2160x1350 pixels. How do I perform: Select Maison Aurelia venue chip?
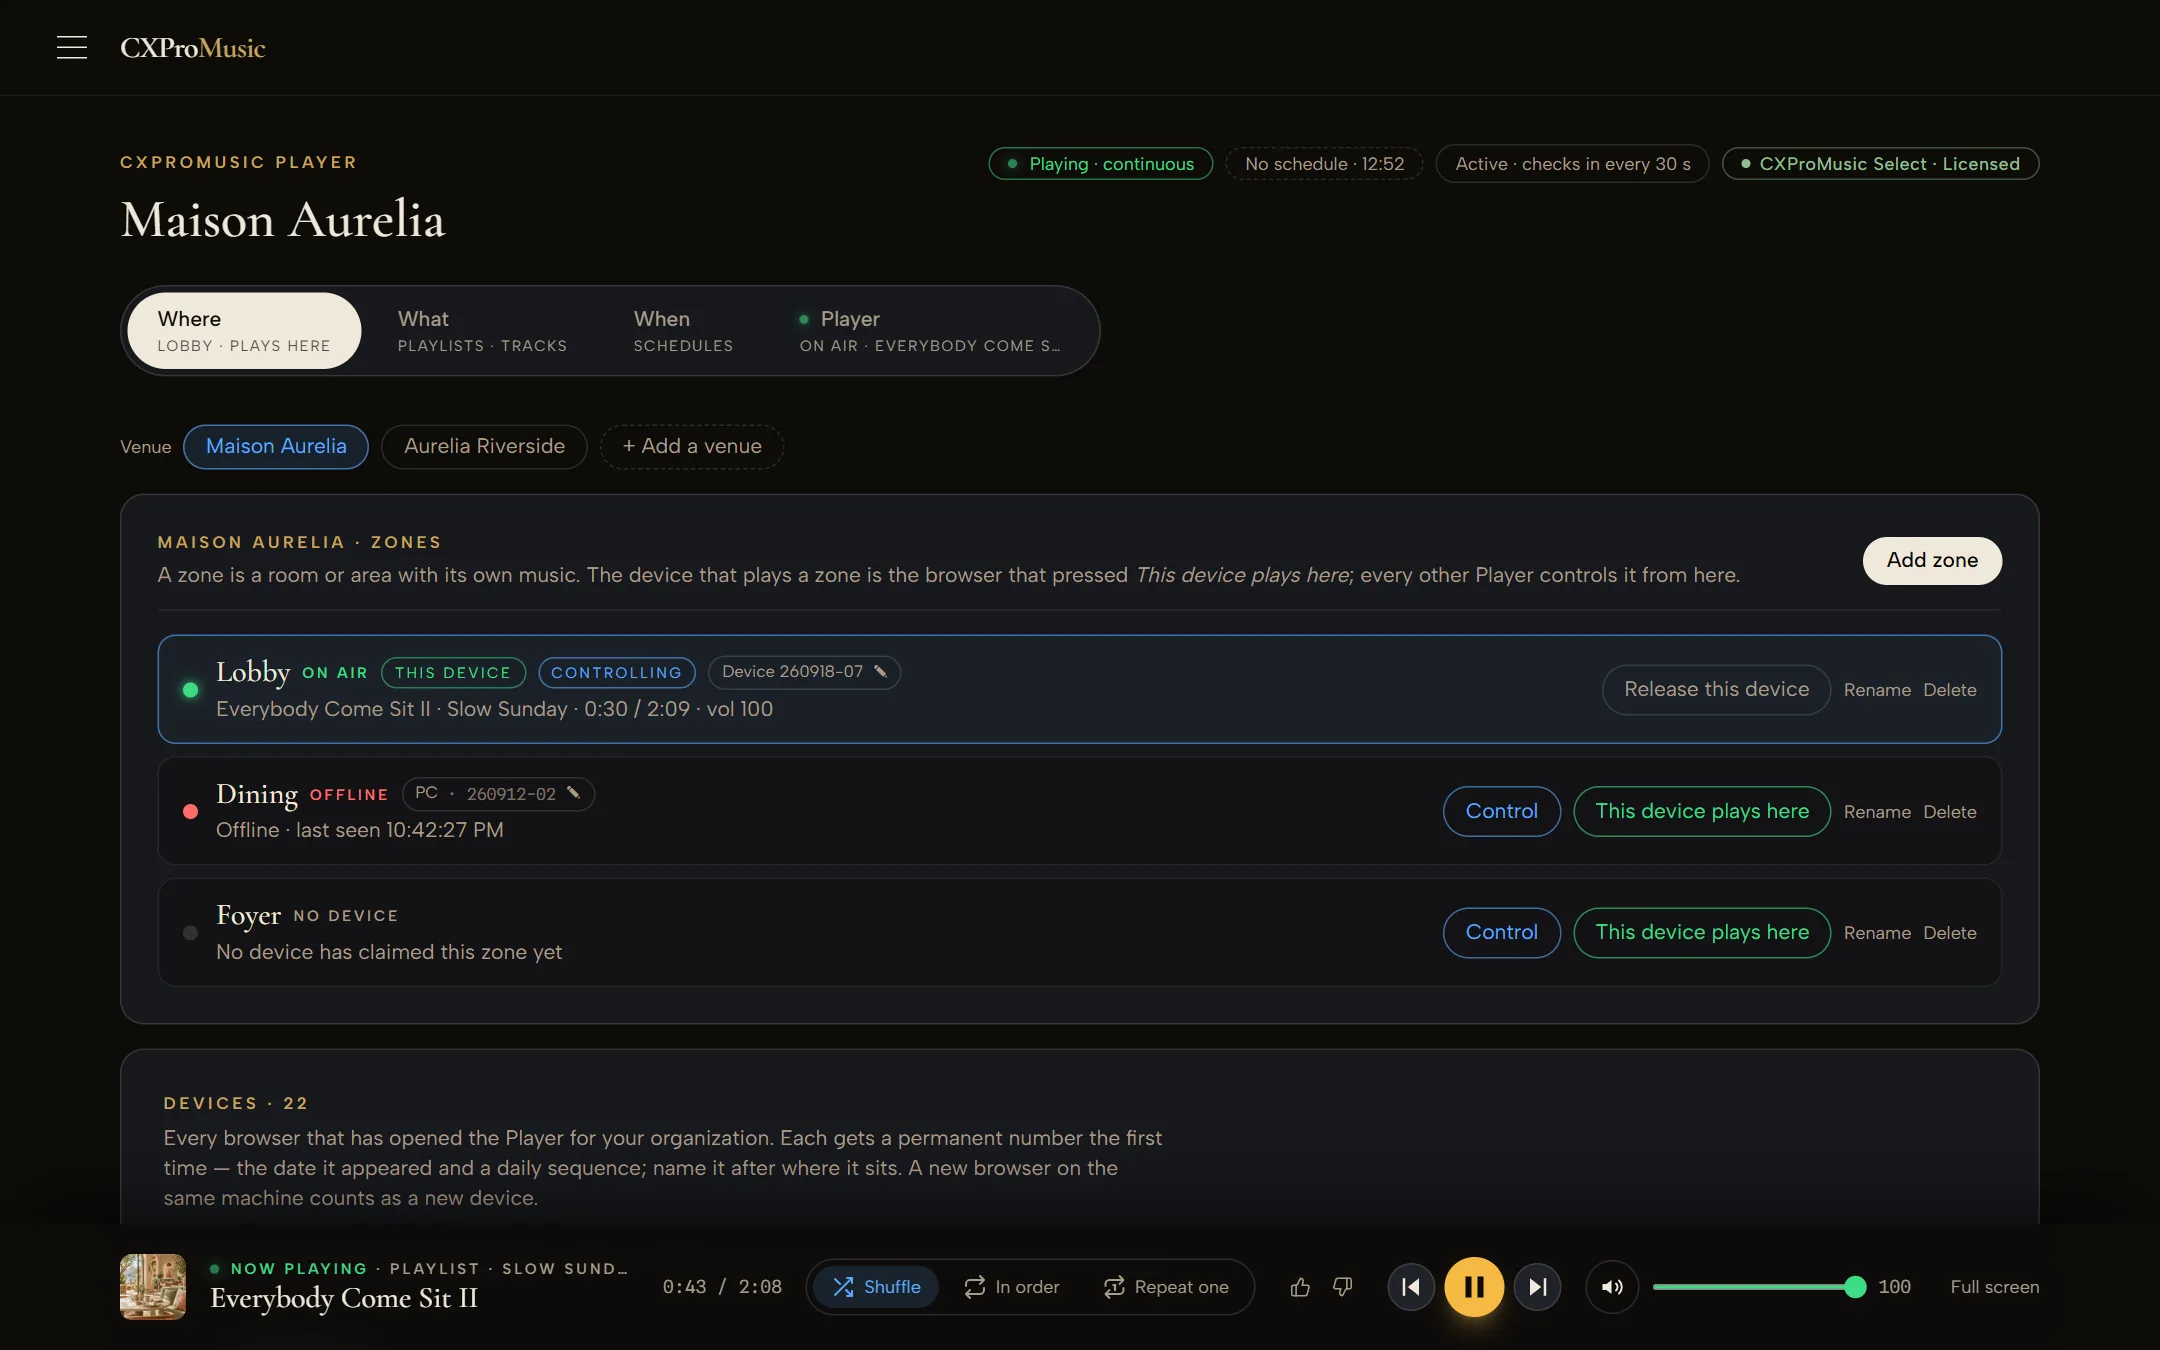[x=276, y=446]
